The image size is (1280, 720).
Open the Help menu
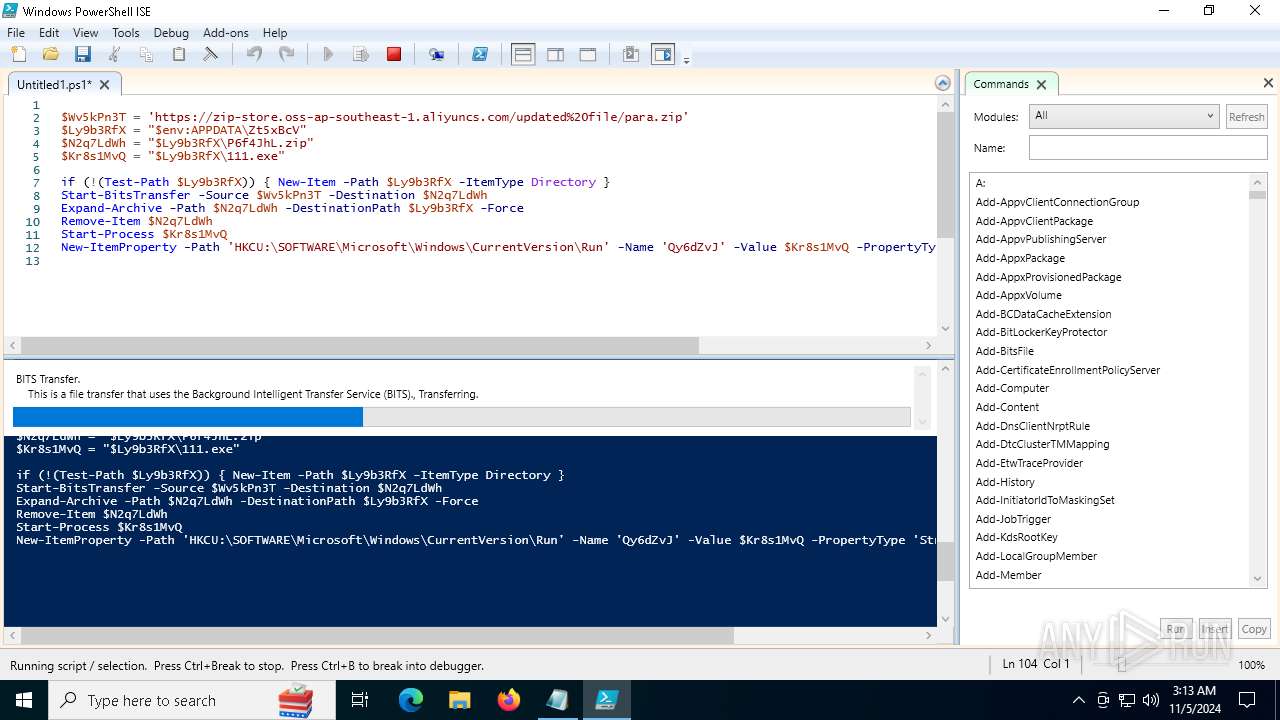pos(275,33)
